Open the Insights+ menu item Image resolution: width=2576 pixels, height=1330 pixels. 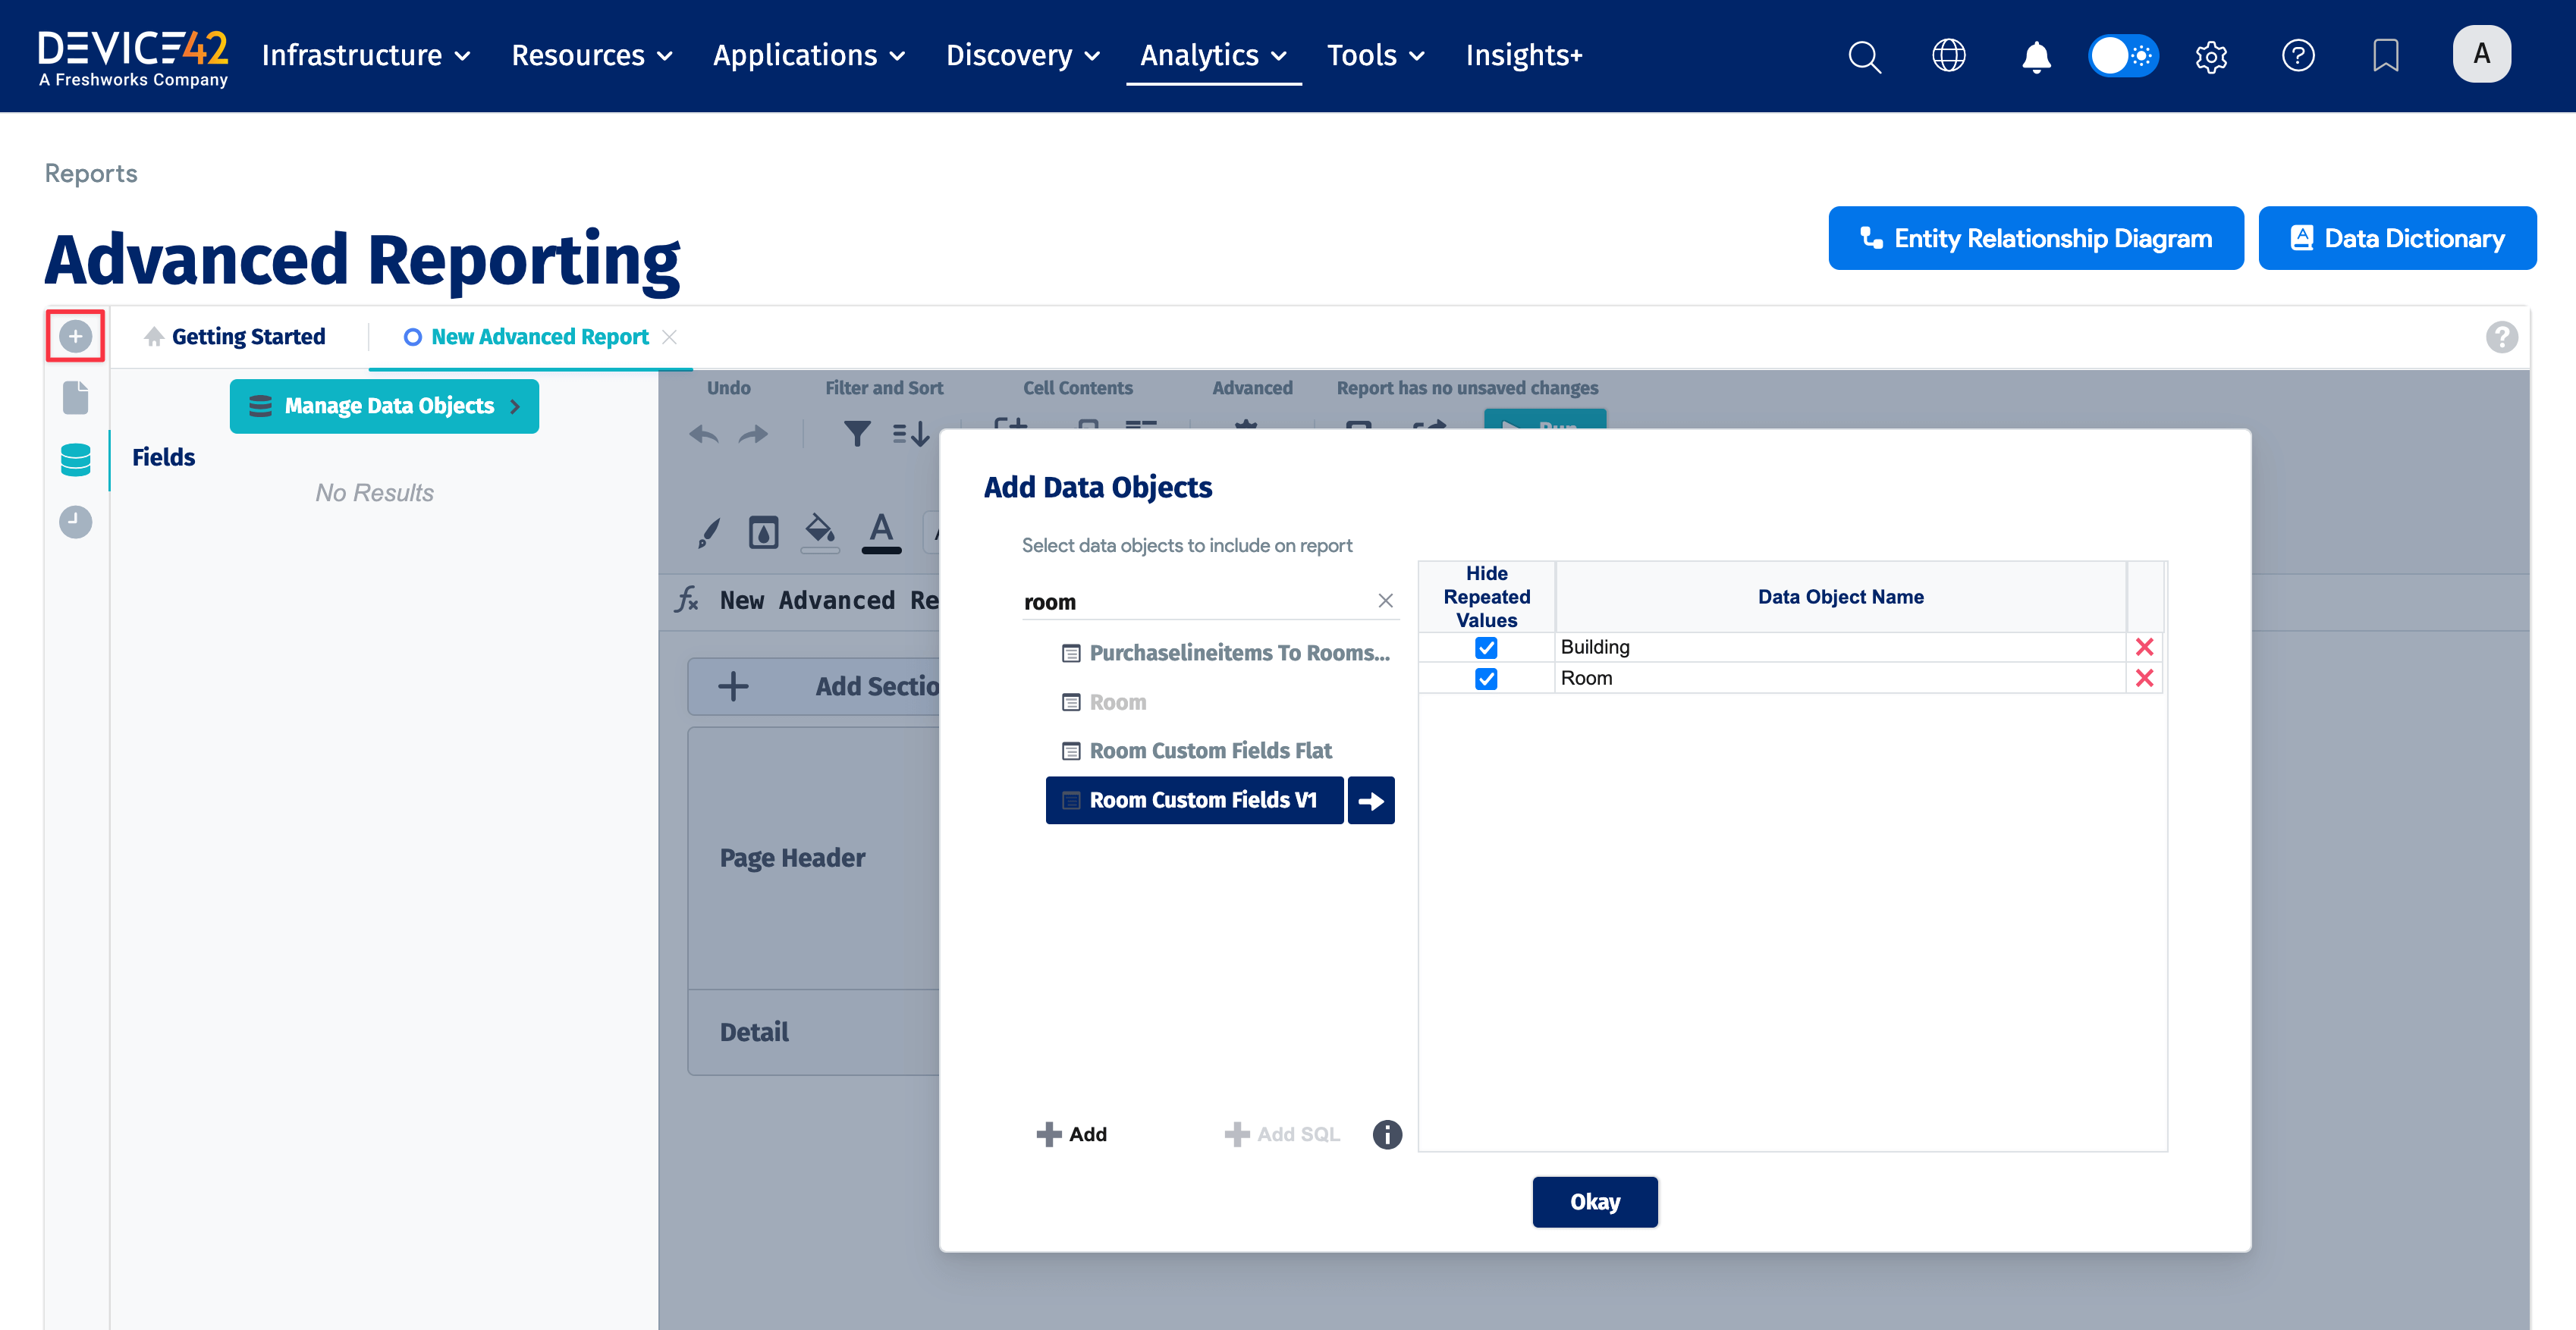click(1524, 55)
